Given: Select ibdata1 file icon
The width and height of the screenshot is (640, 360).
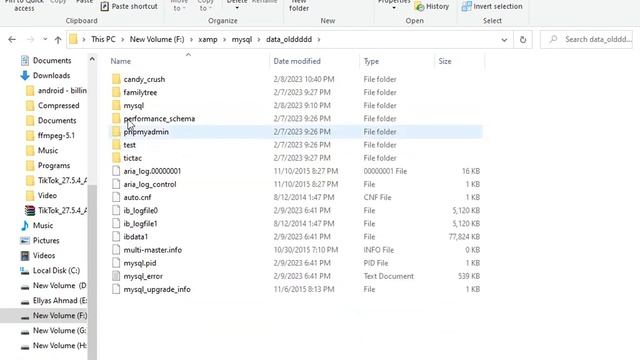Looking at the screenshot, I should tap(116, 237).
